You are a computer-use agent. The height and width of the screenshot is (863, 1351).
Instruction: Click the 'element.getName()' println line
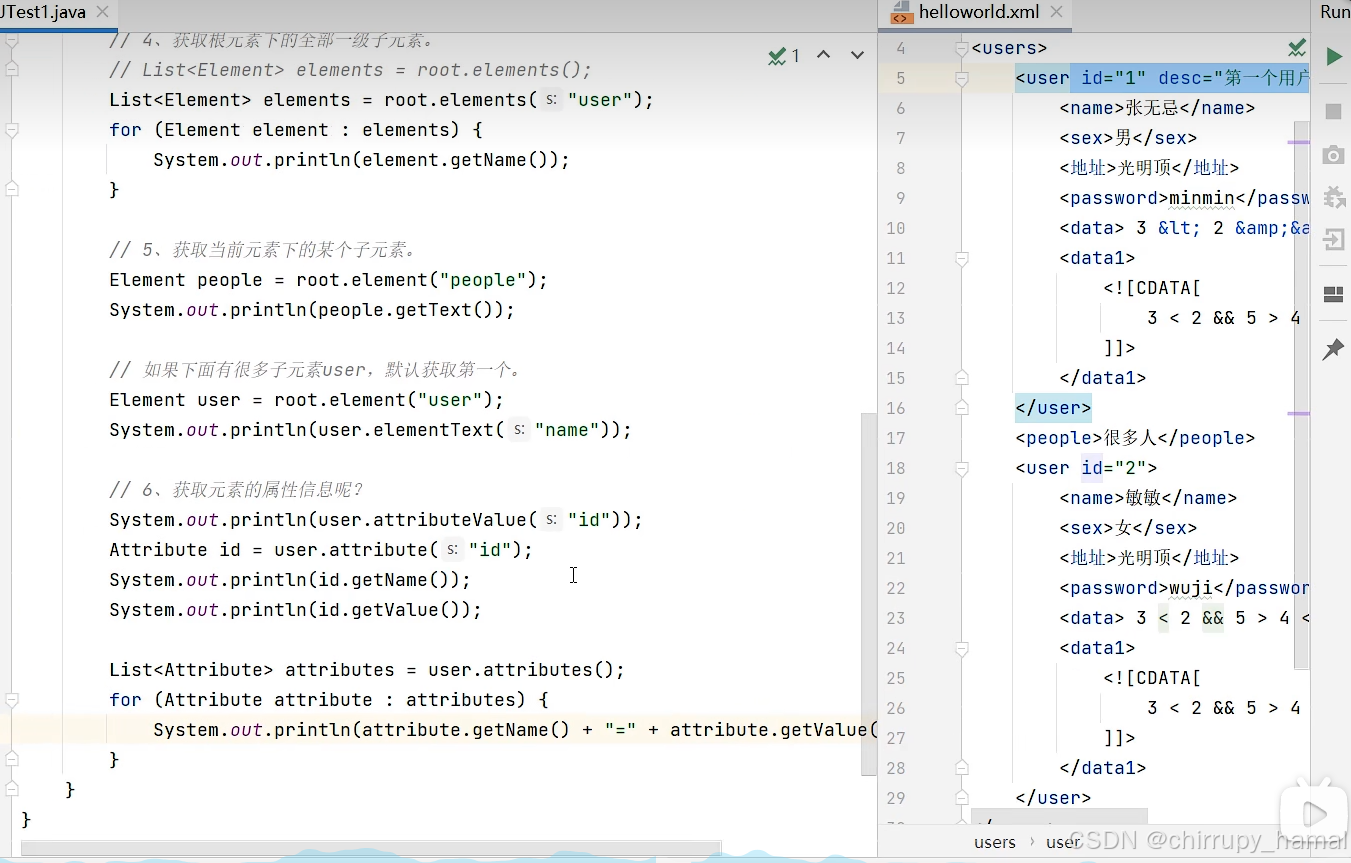coord(361,160)
